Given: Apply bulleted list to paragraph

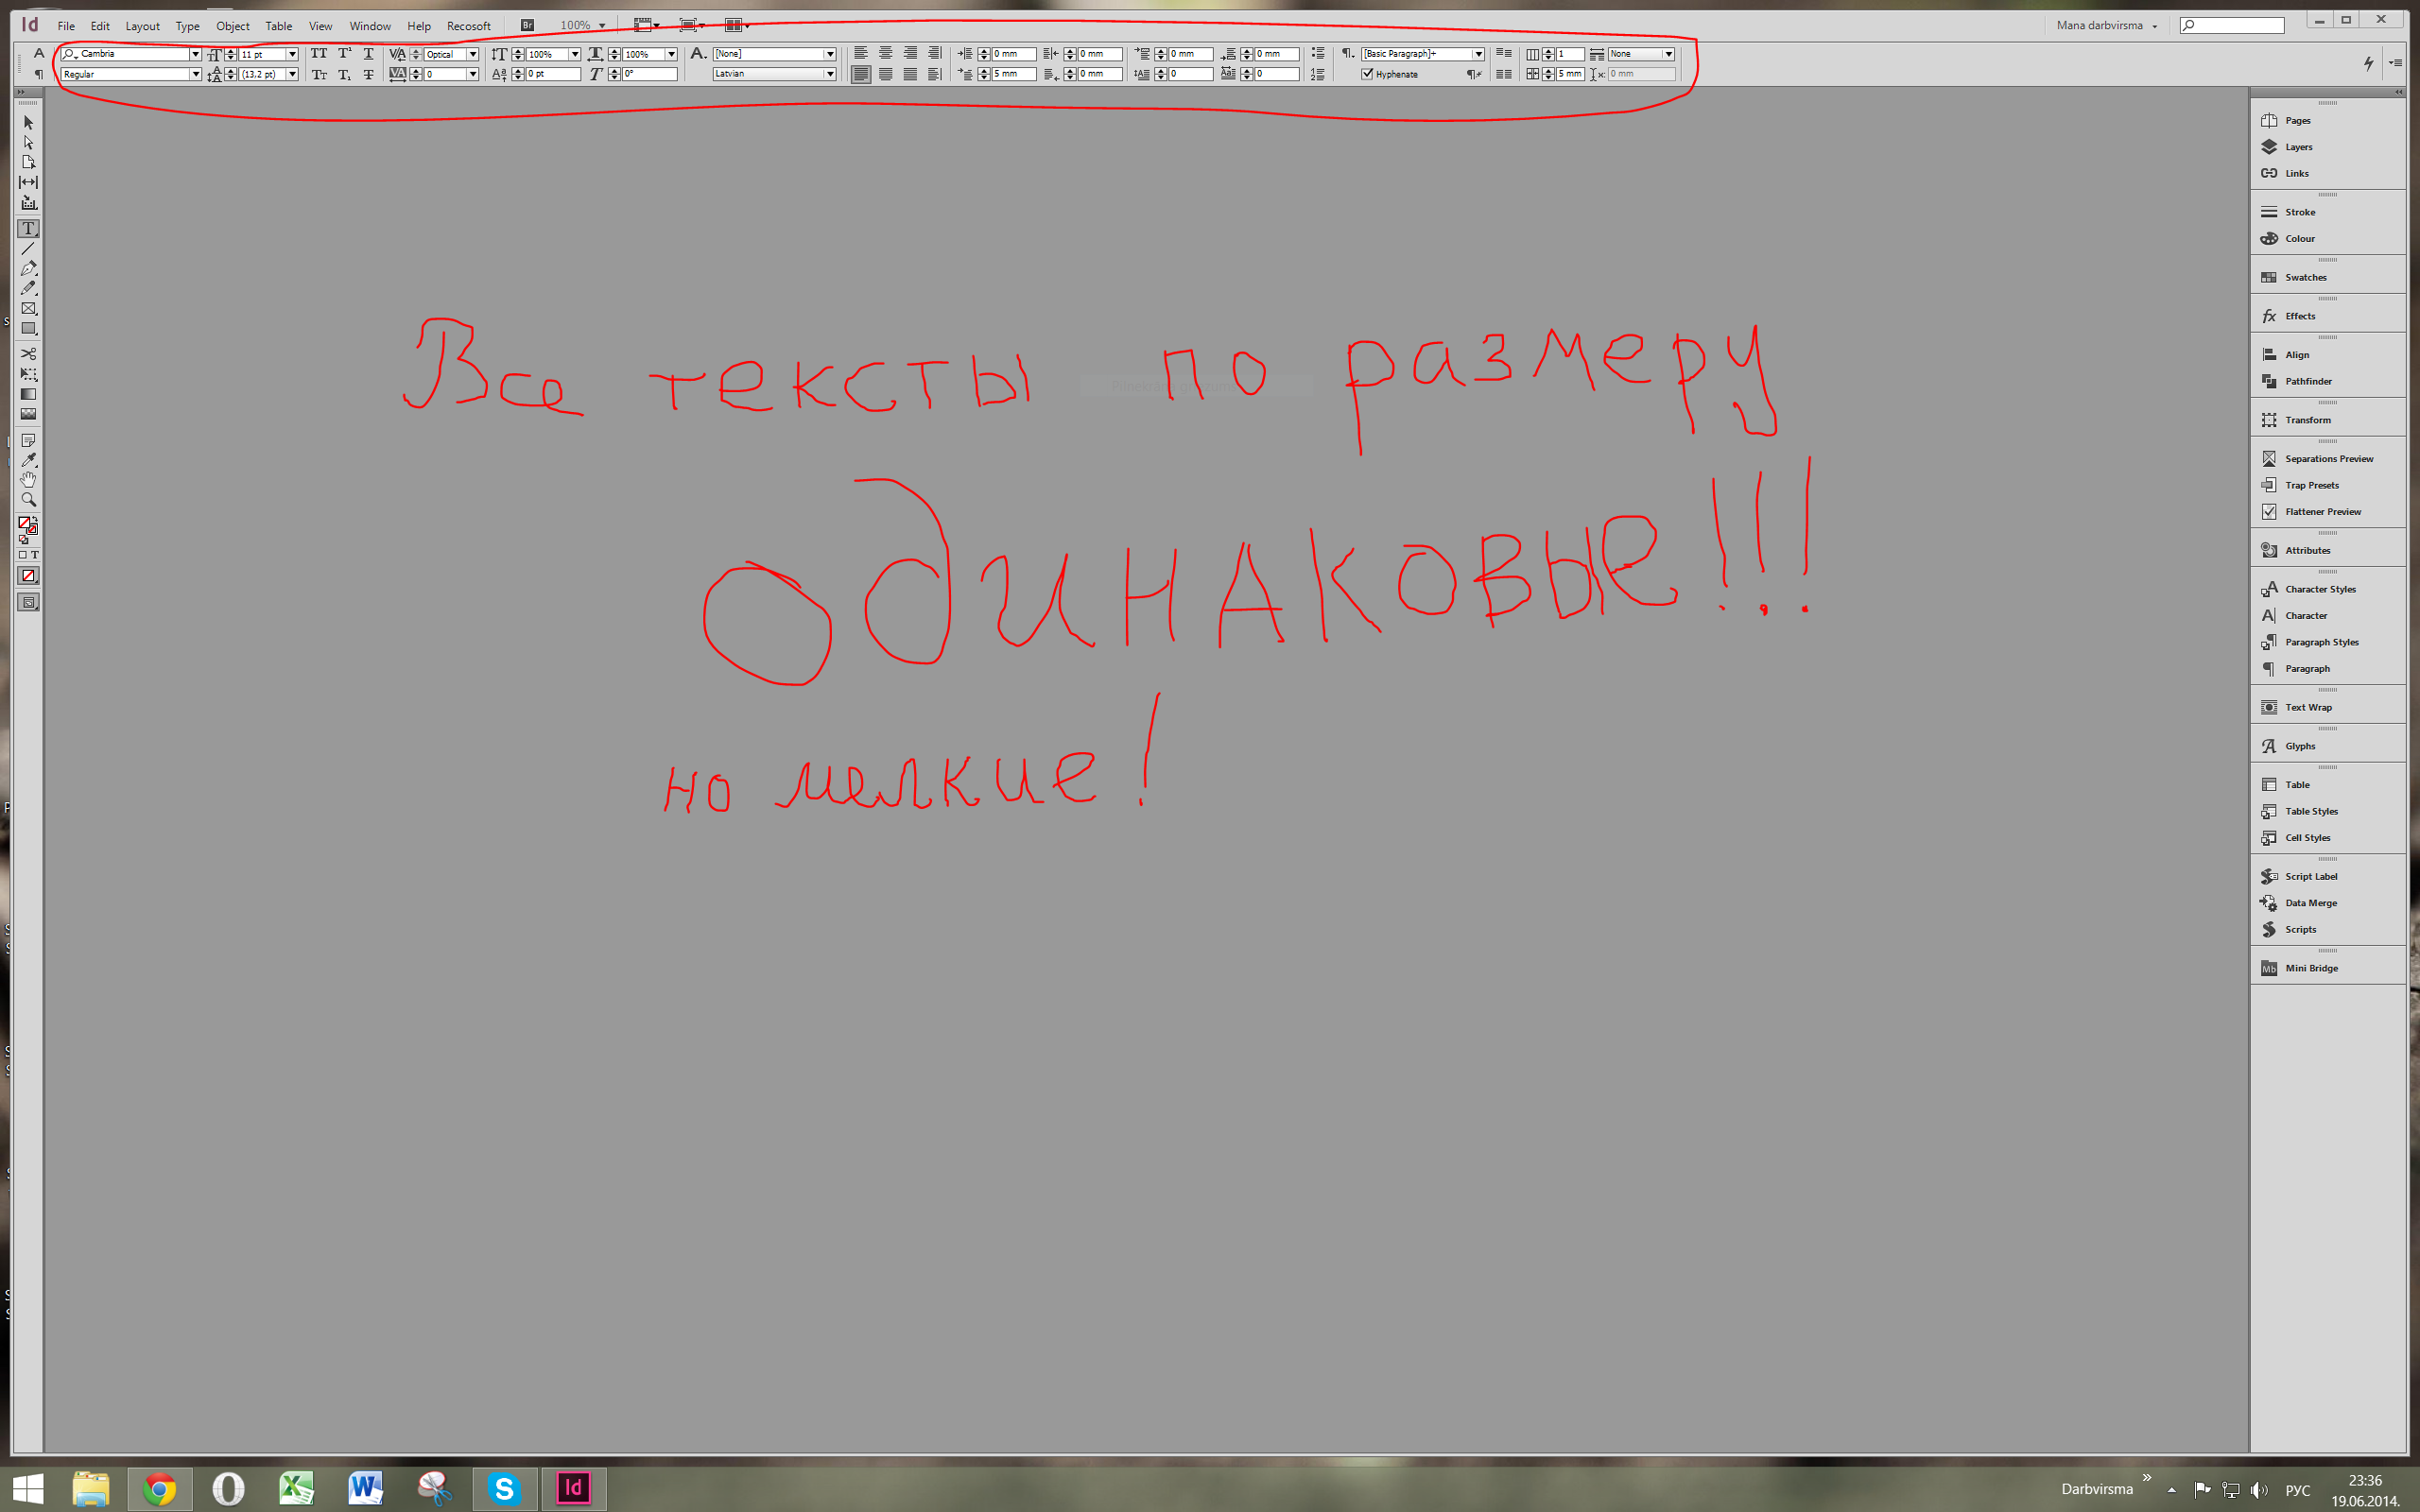Looking at the screenshot, I should click(x=1317, y=53).
